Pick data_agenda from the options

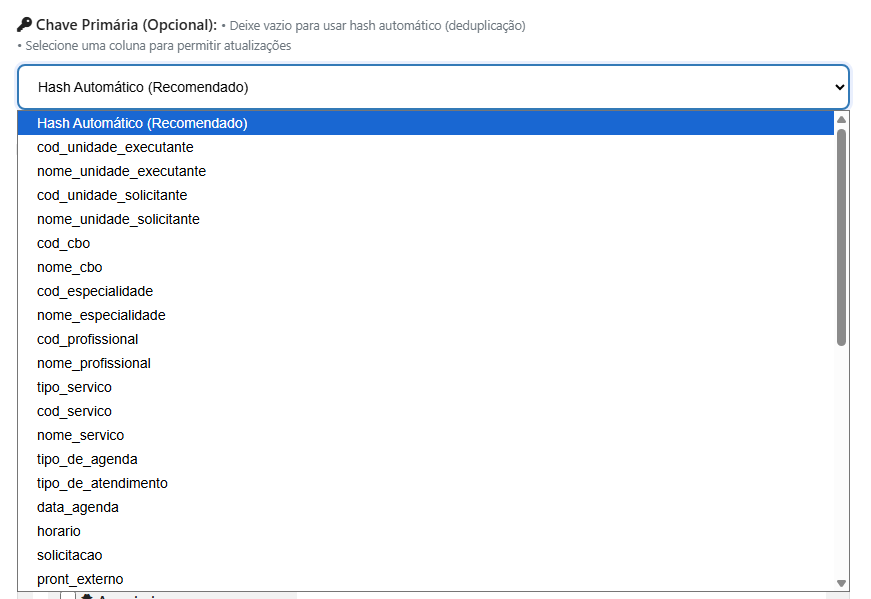(77, 507)
